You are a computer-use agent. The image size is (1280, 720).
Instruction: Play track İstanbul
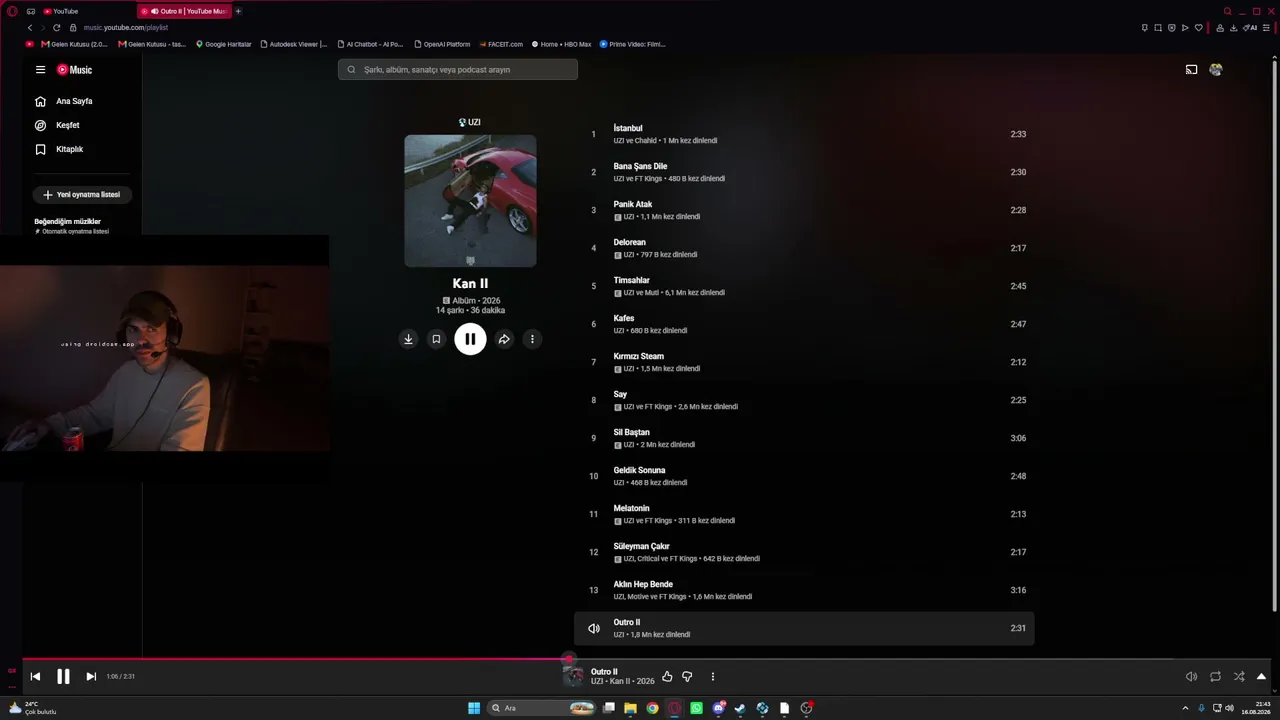[x=804, y=134]
